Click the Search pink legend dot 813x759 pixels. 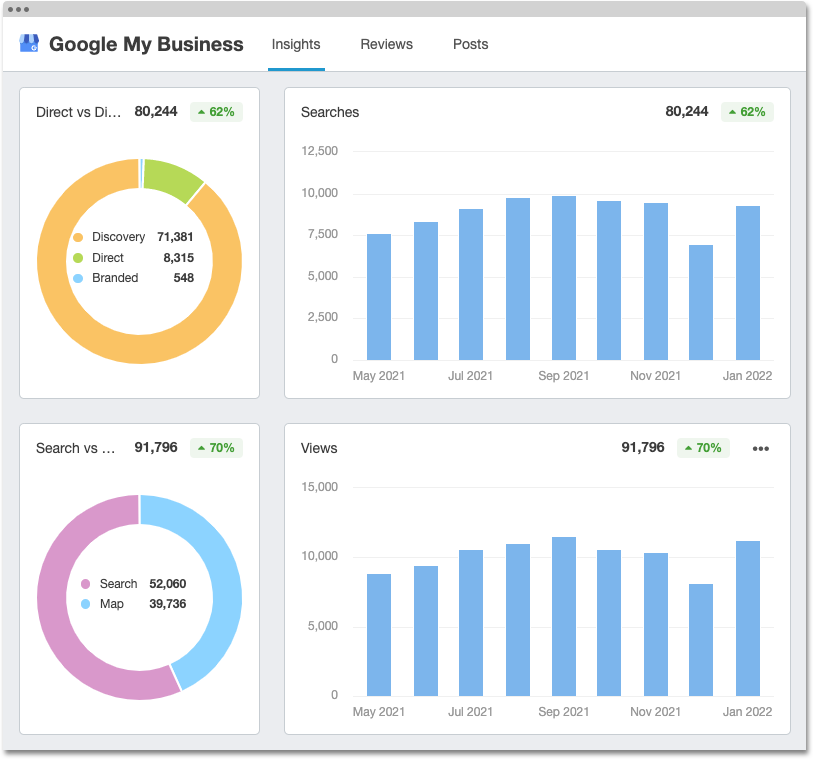(x=86, y=584)
